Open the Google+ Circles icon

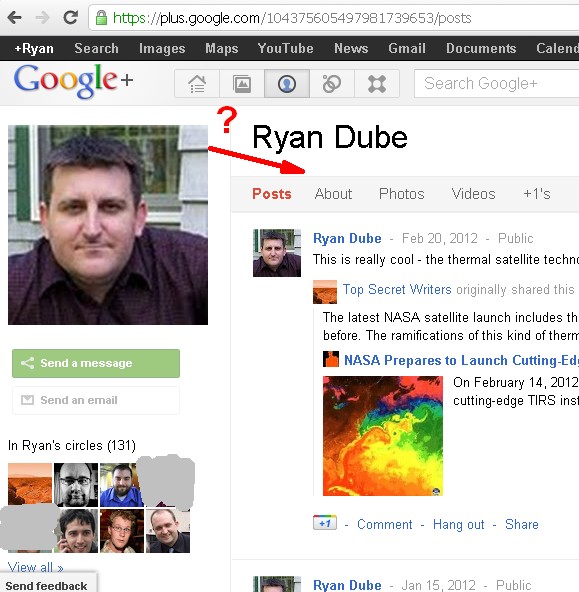(332, 83)
